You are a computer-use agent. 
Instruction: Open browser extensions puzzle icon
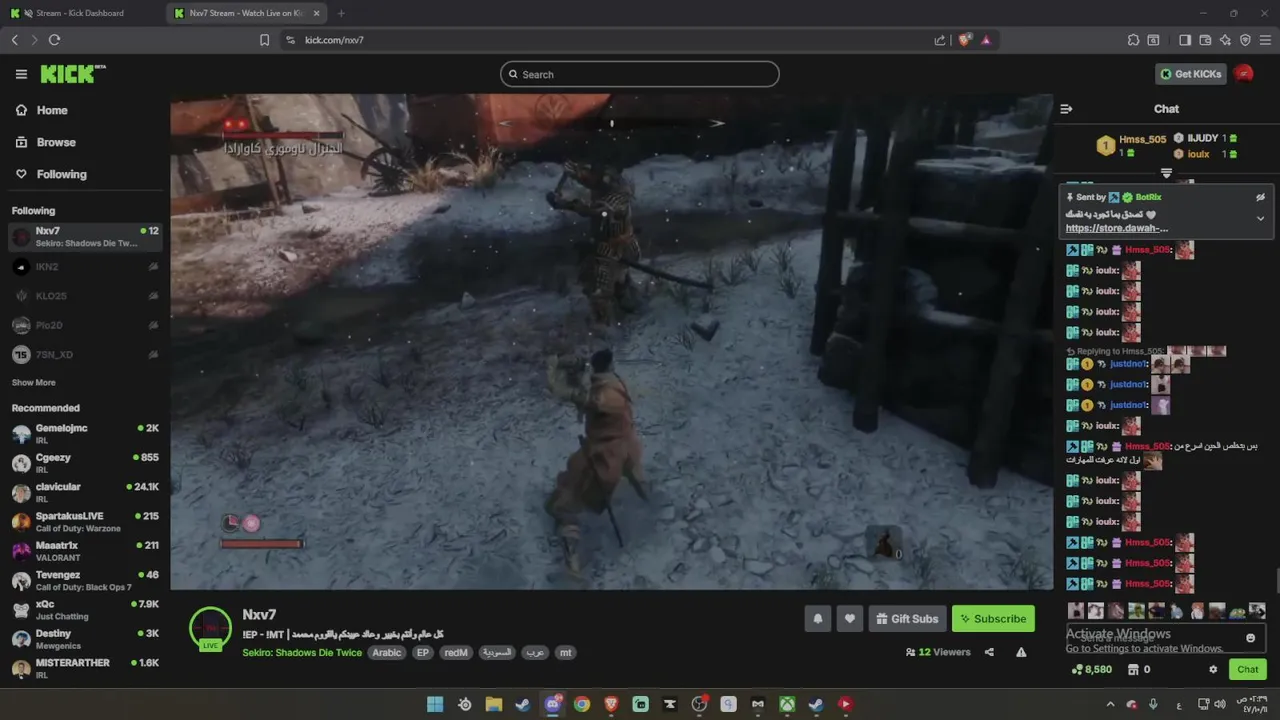(x=1133, y=40)
